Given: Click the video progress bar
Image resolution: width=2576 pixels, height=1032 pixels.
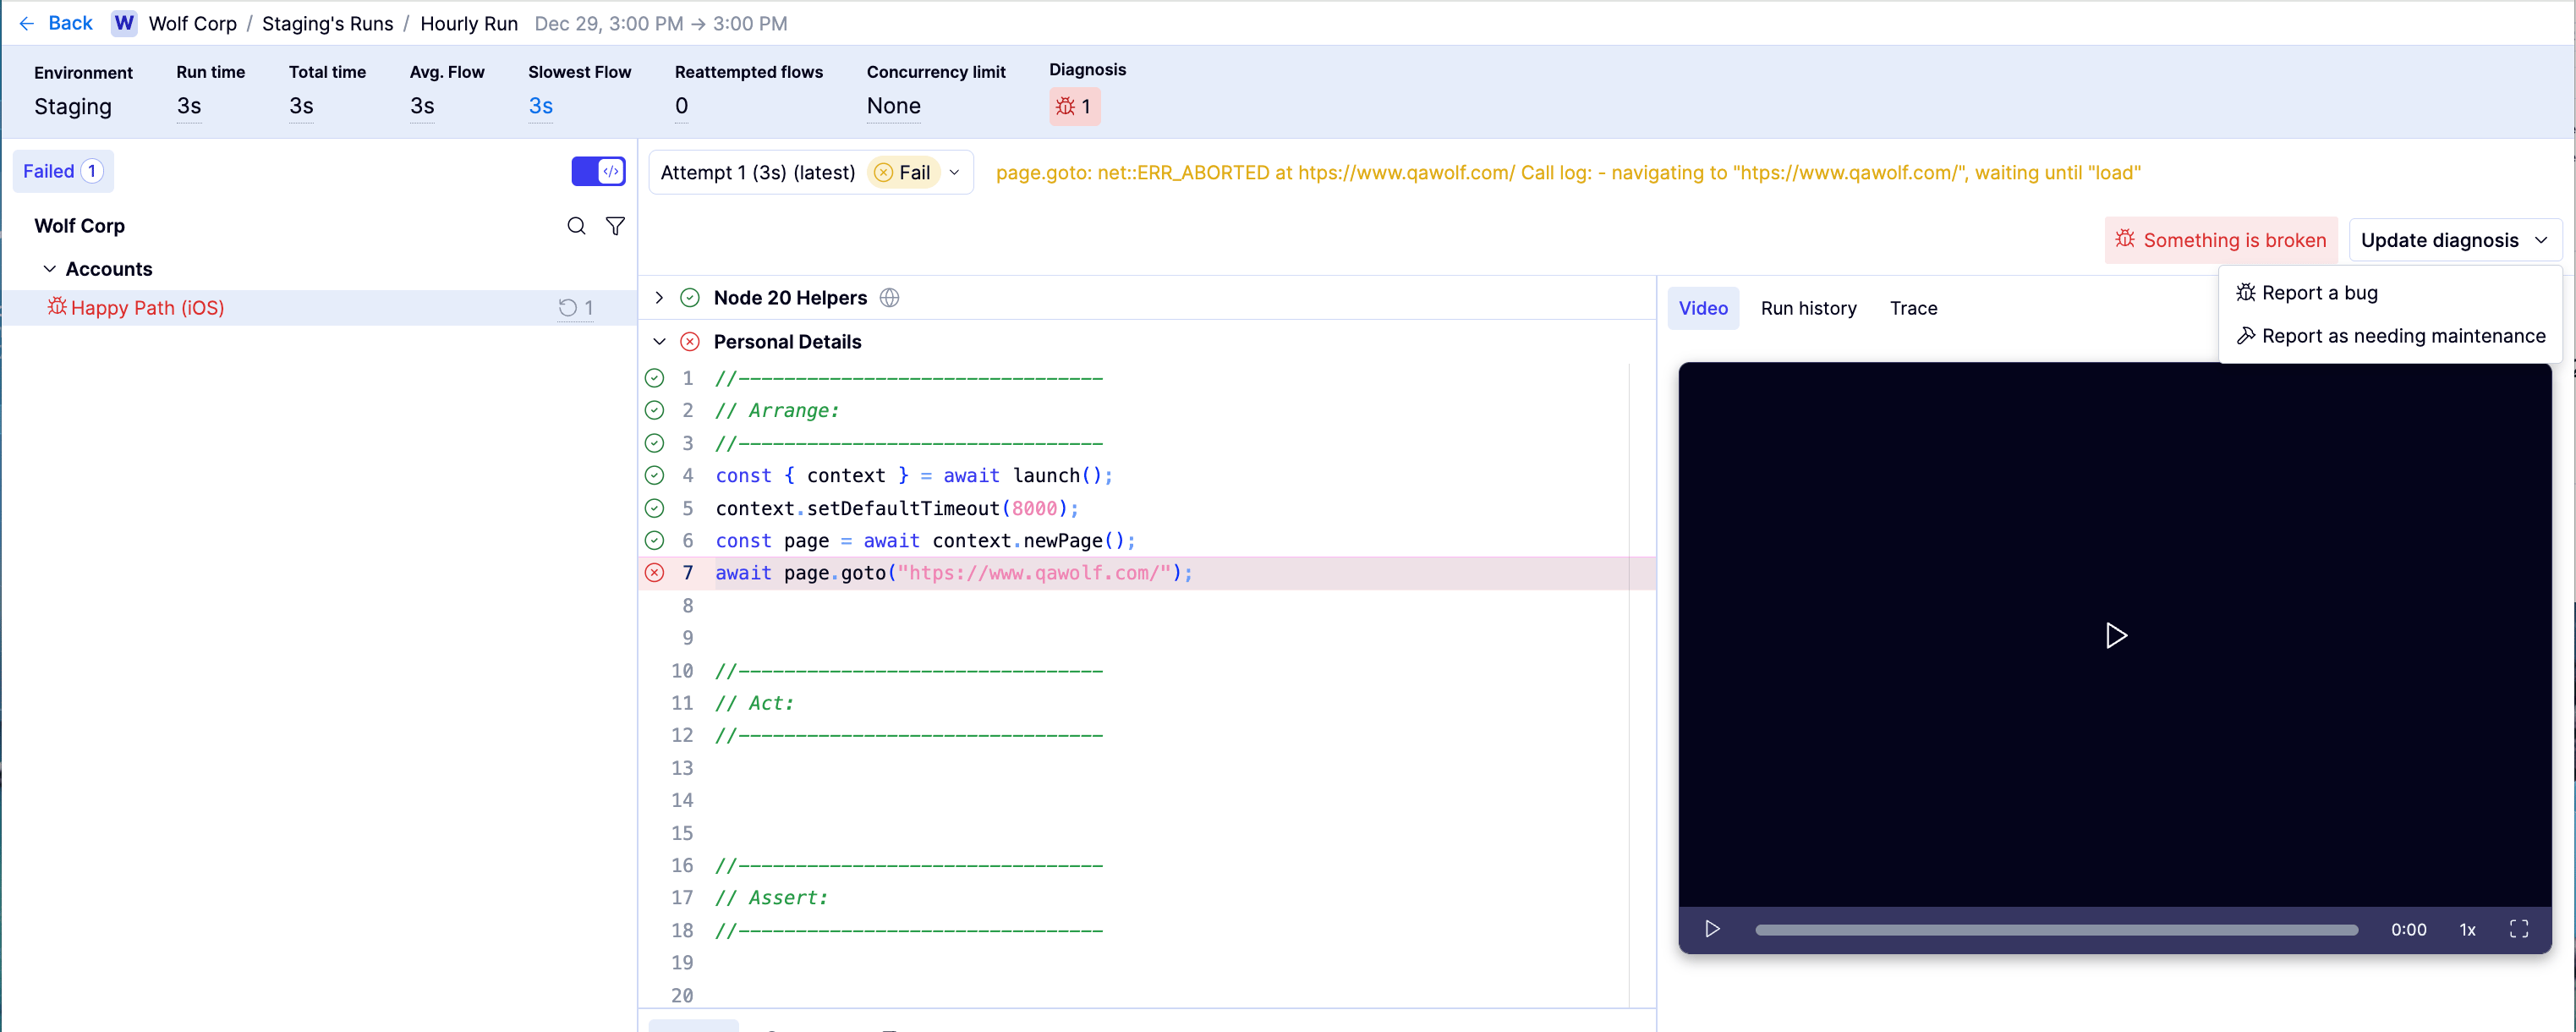Looking at the screenshot, I should (2056, 930).
